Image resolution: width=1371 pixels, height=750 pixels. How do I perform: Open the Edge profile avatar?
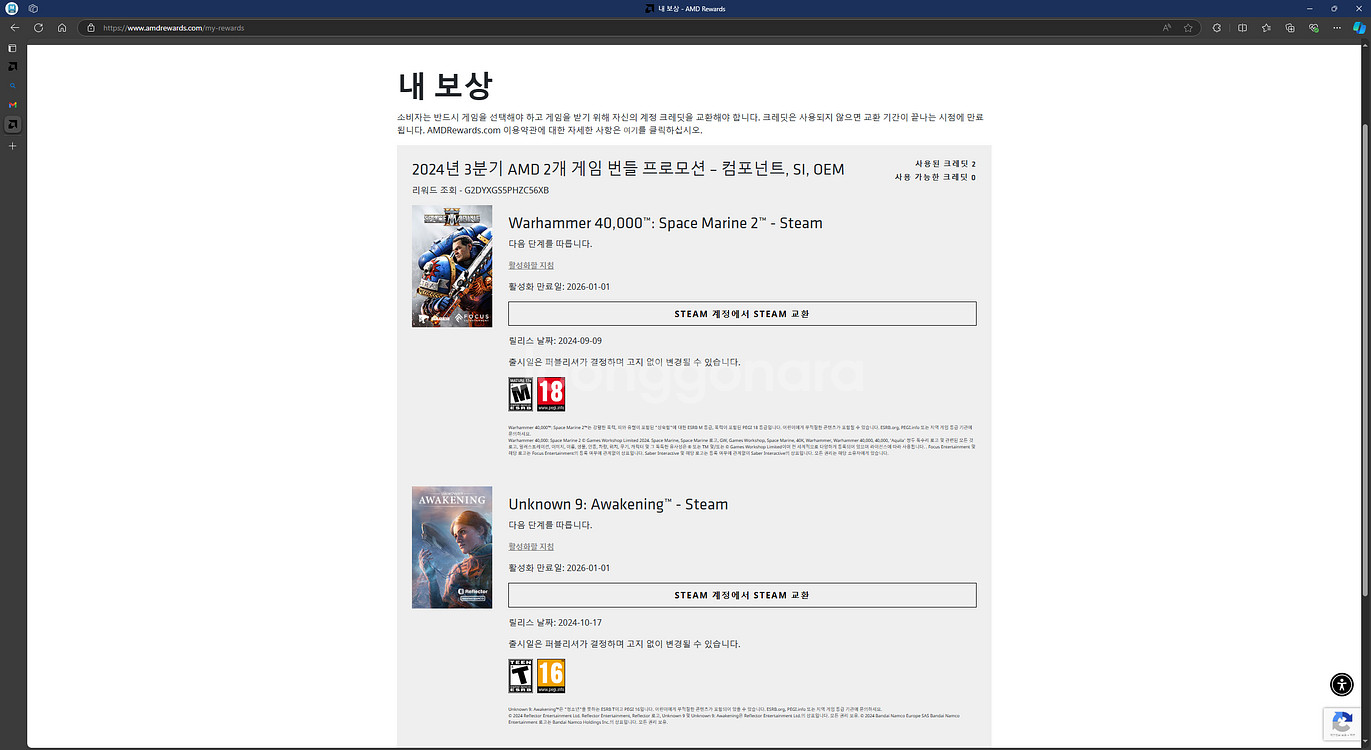click(x=12, y=8)
